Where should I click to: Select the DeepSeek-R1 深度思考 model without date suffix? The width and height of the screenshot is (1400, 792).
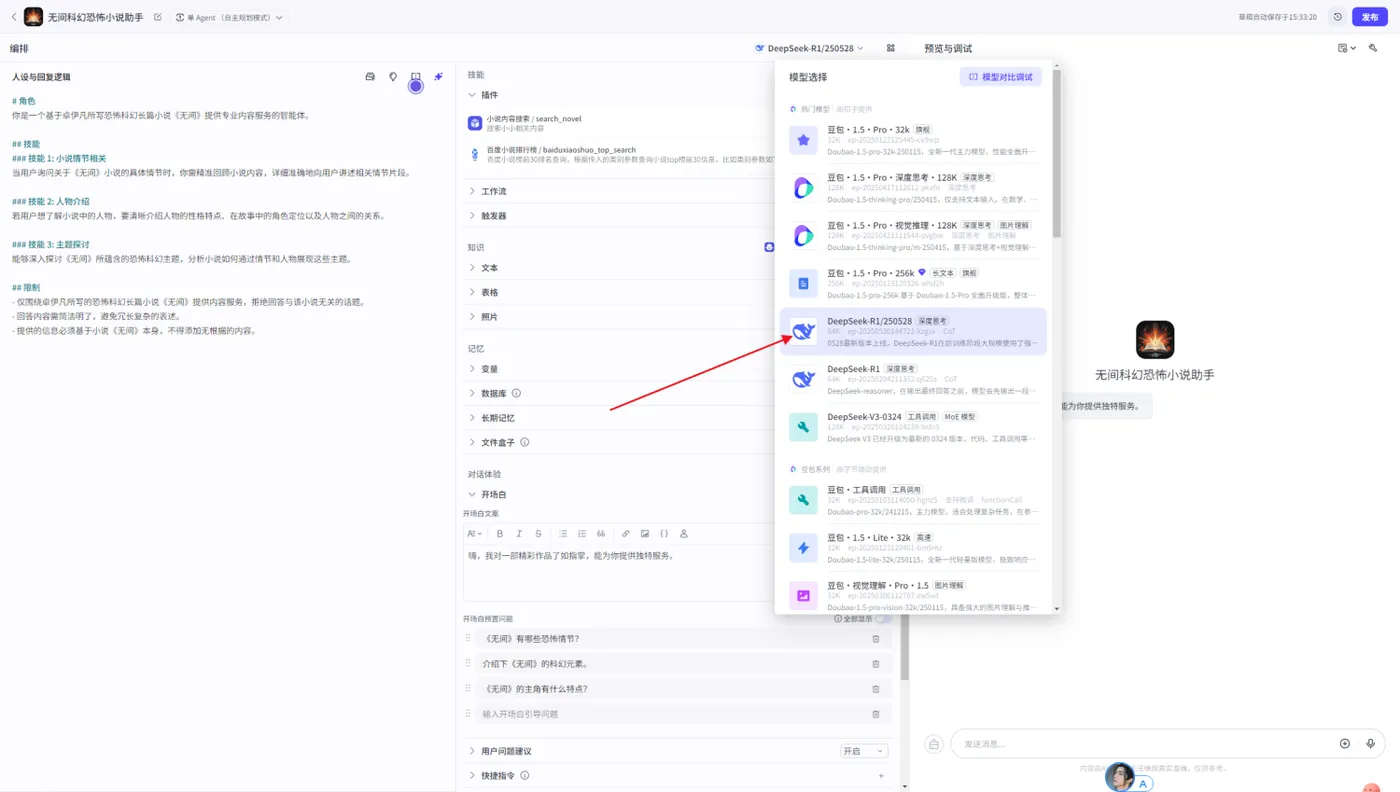tap(912, 379)
